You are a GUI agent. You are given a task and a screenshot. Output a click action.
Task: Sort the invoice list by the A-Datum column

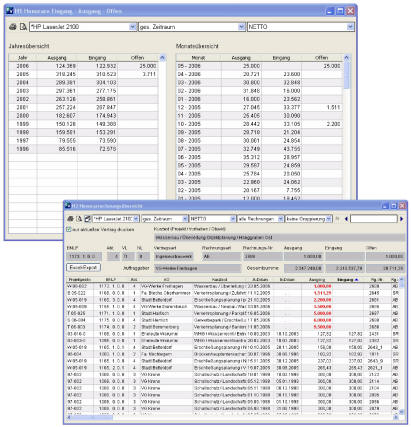pyautogui.click(x=260, y=280)
